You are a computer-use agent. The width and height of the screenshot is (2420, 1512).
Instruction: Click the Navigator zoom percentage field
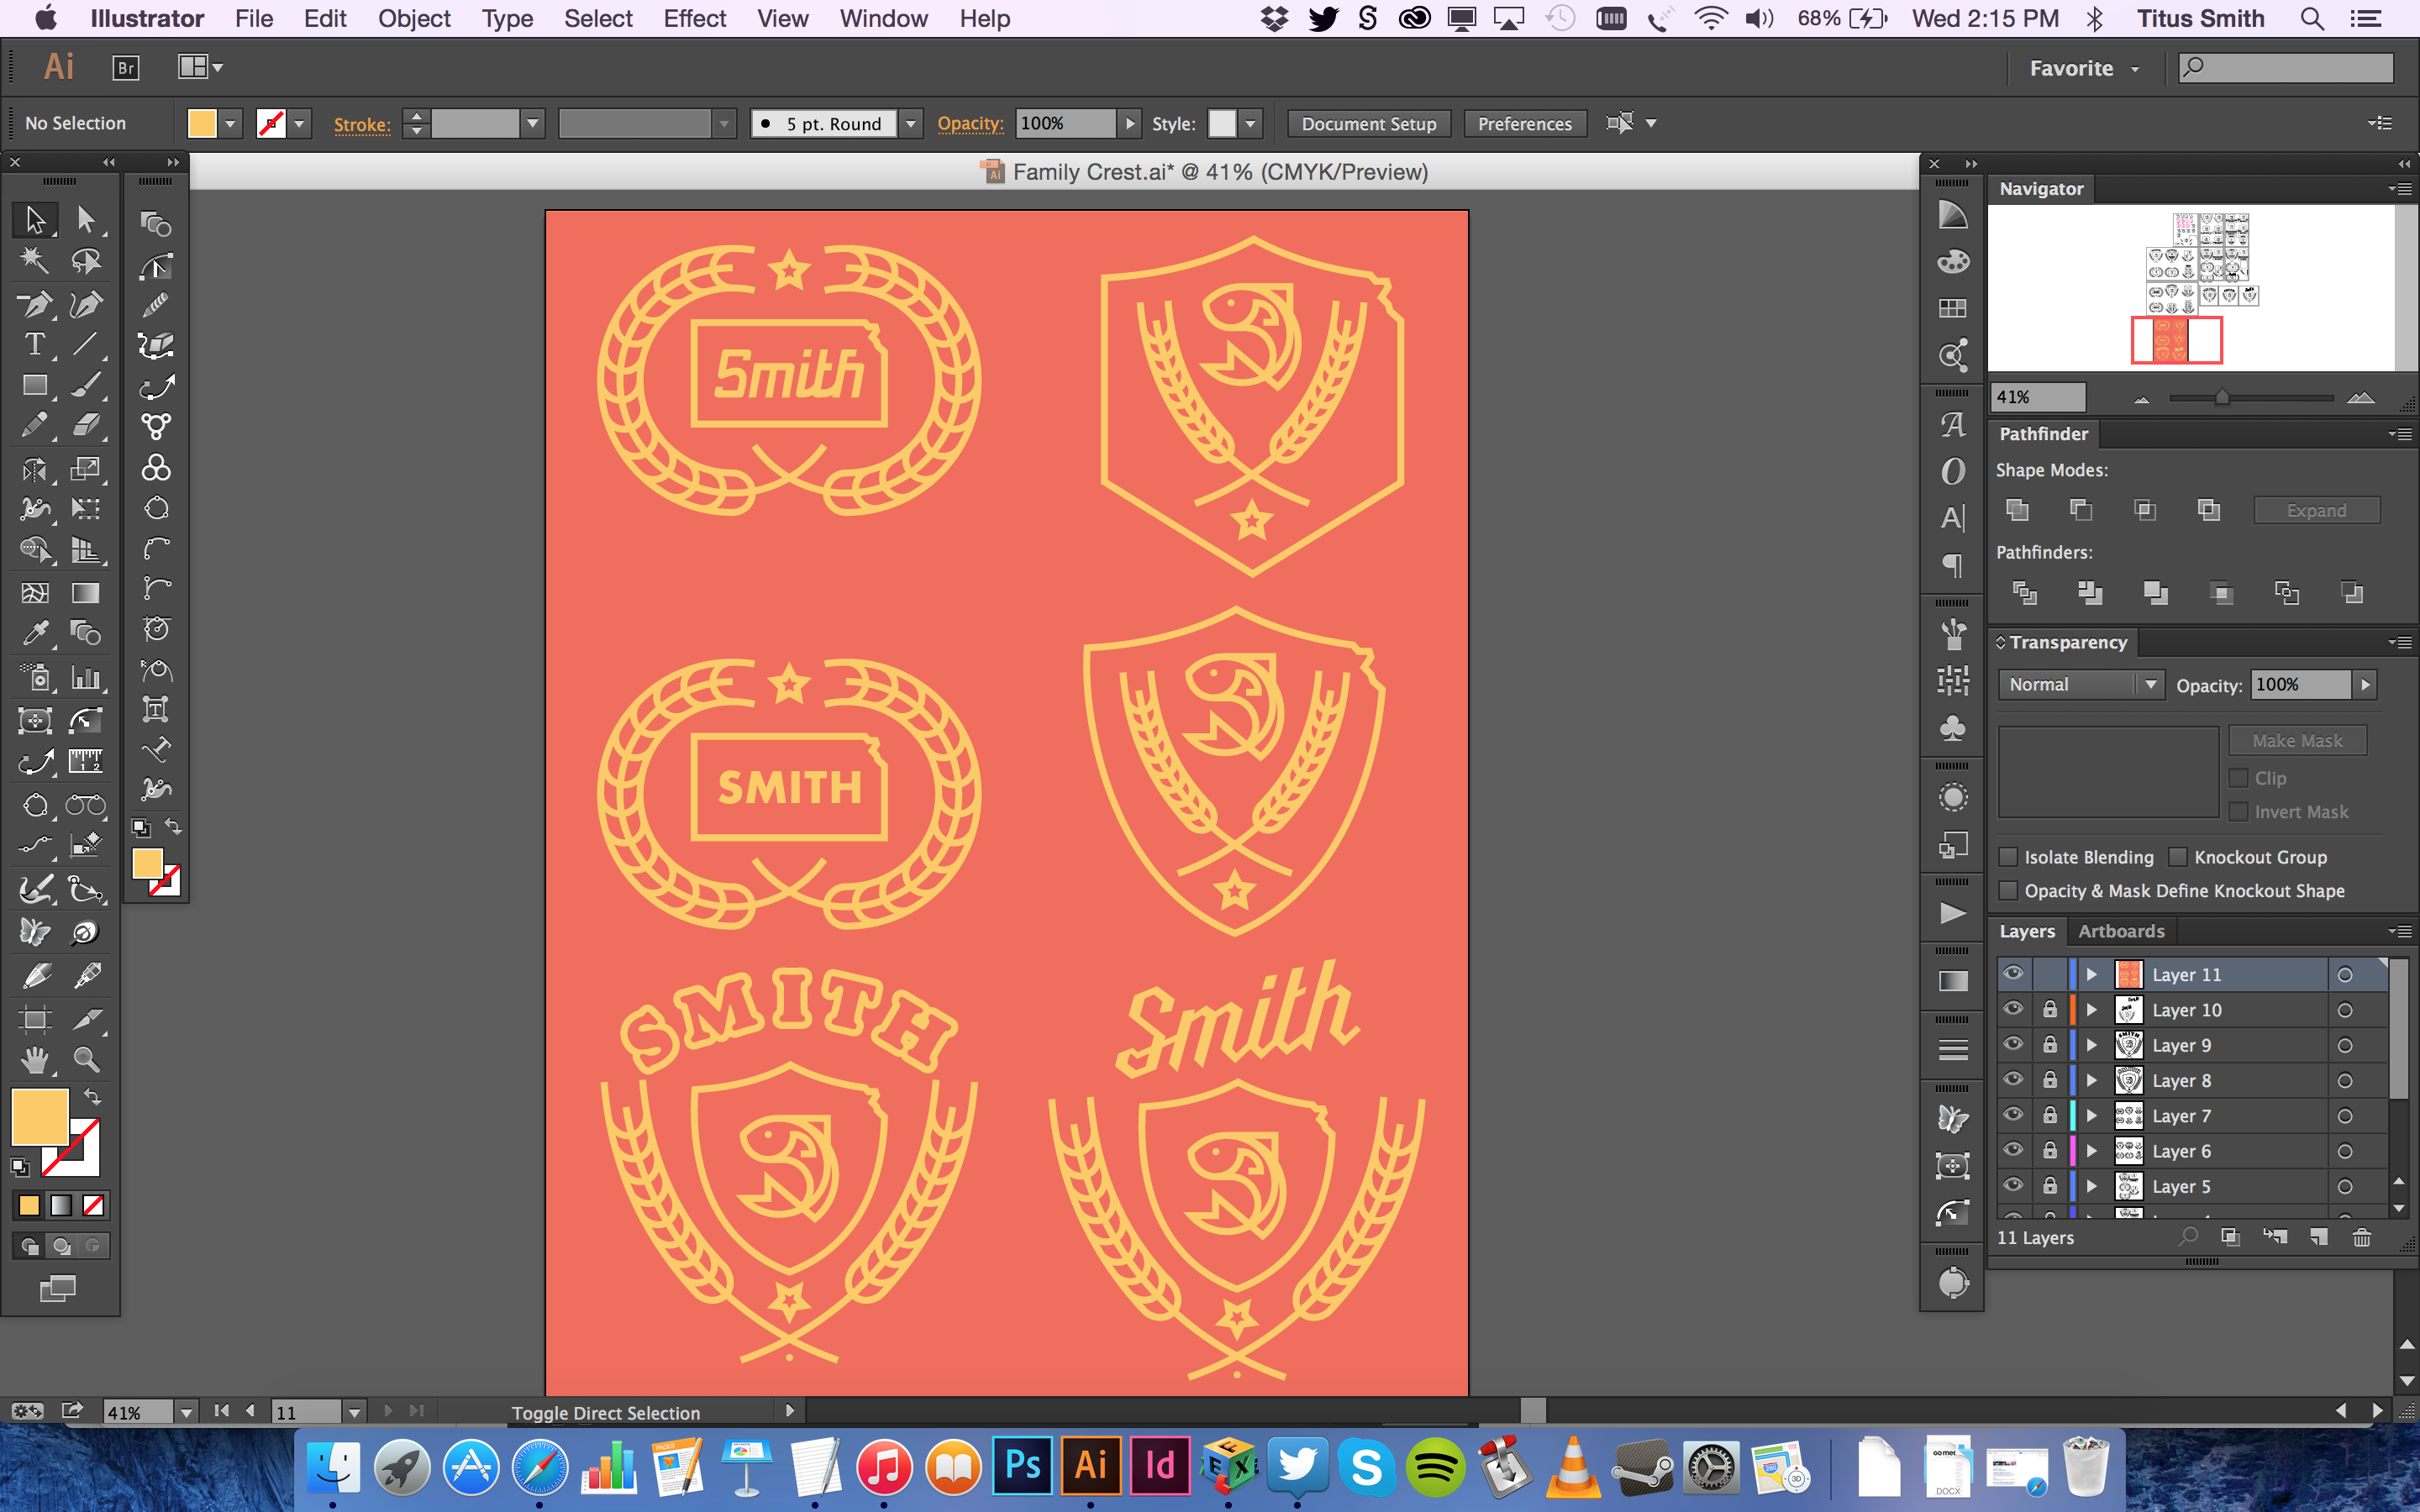click(x=2038, y=397)
